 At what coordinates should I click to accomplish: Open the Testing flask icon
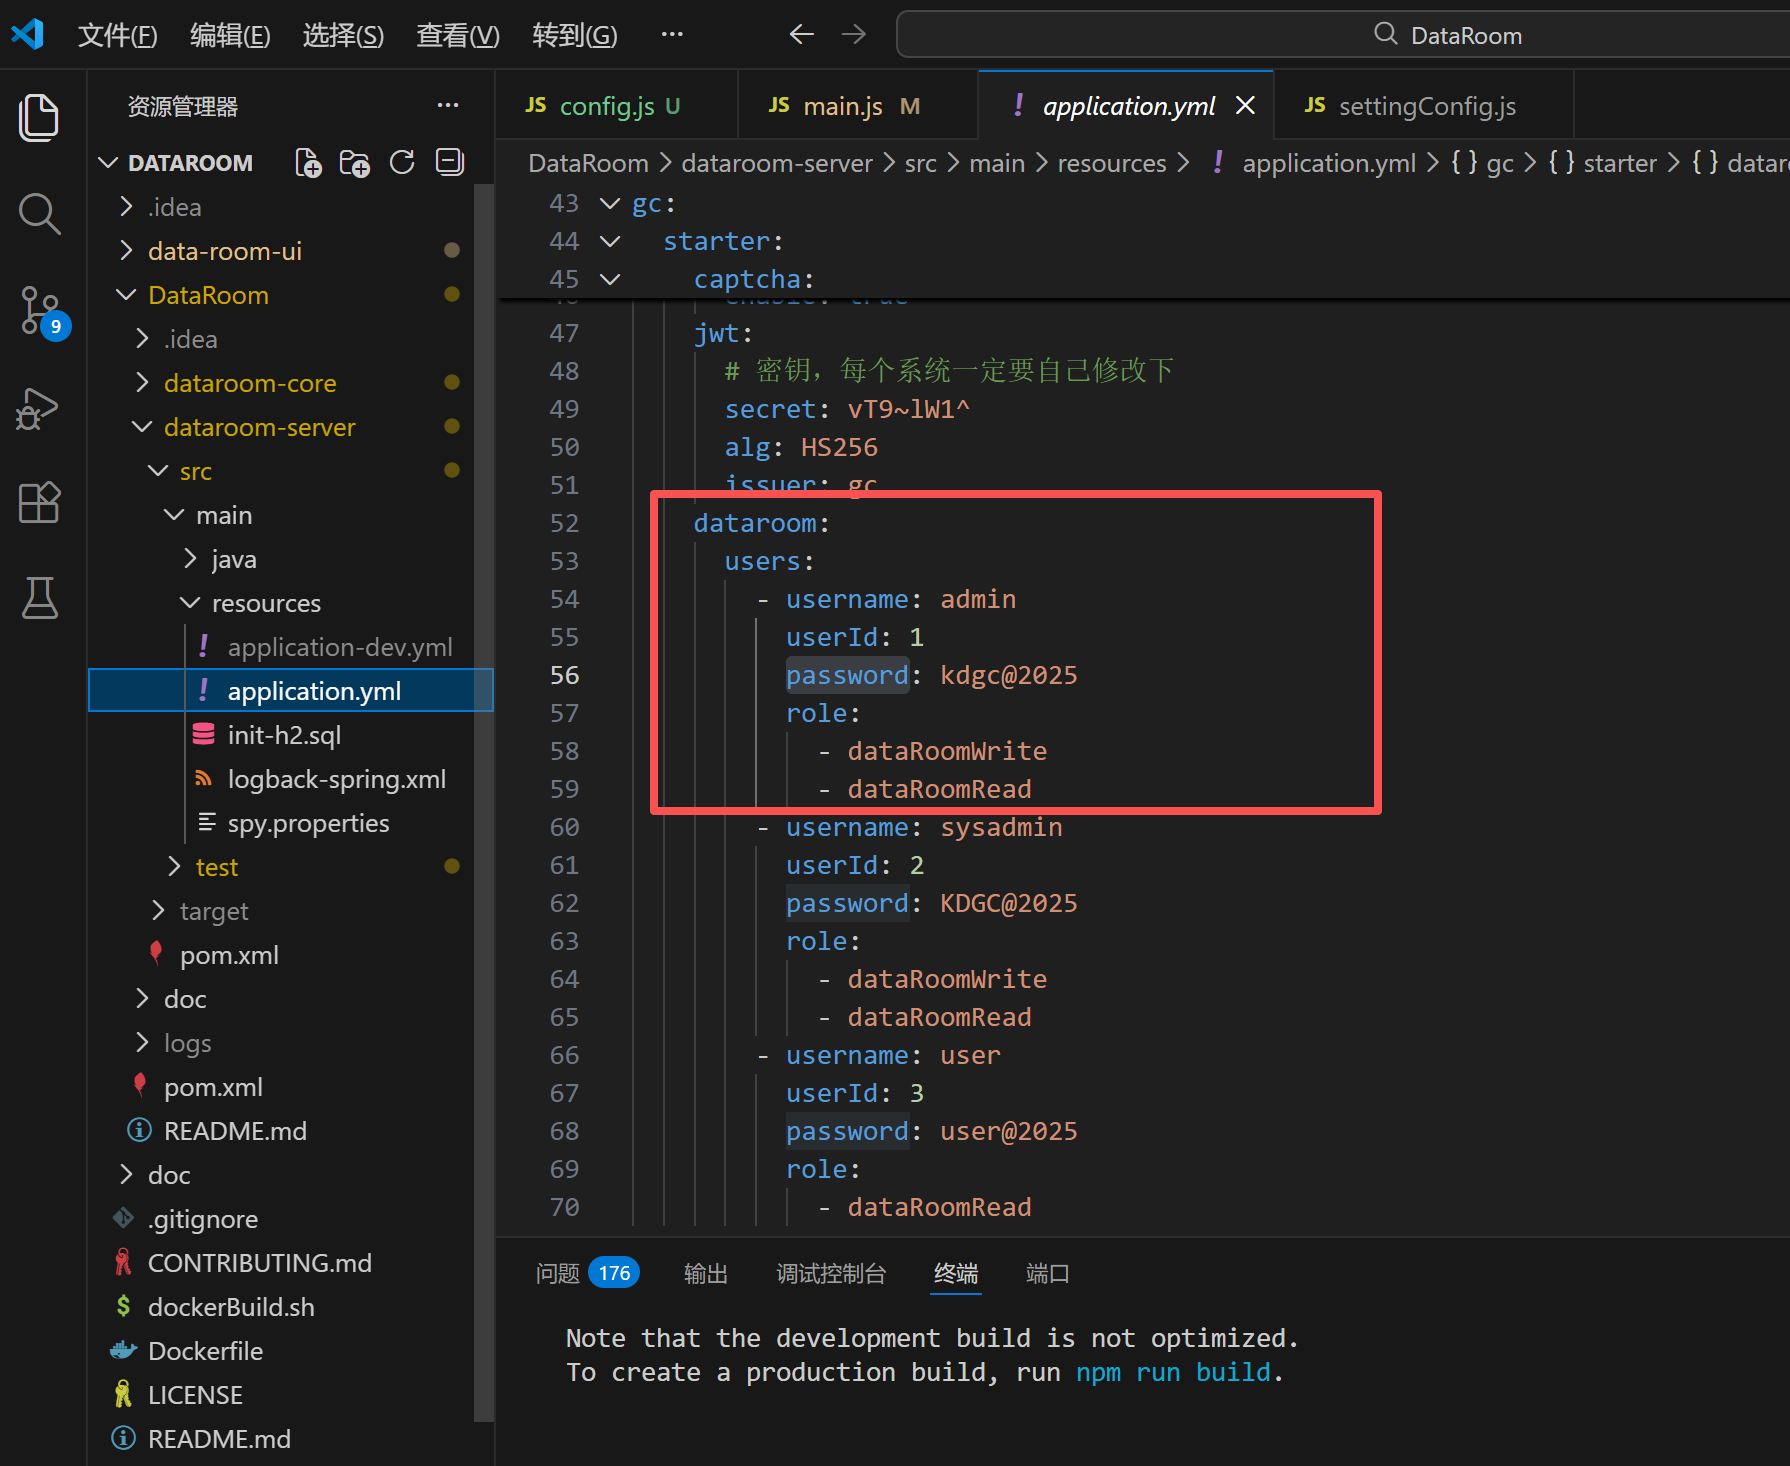[39, 598]
